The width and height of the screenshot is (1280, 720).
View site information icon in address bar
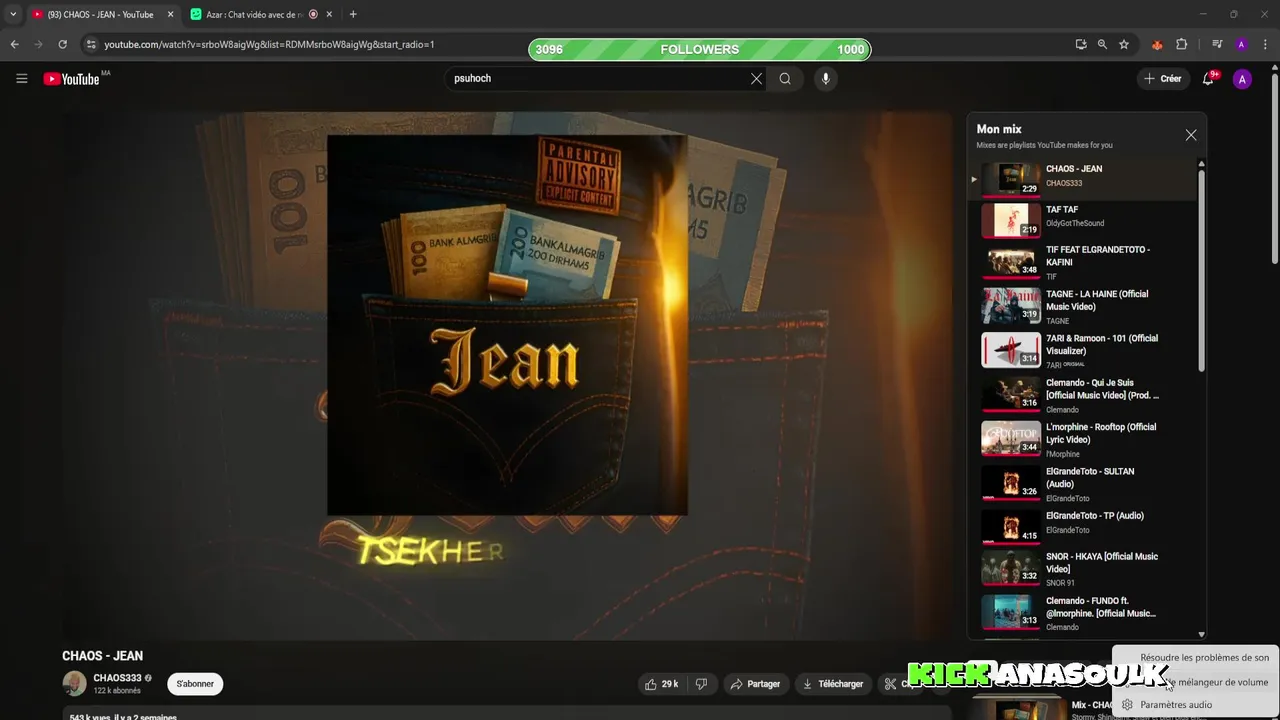coord(91,44)
